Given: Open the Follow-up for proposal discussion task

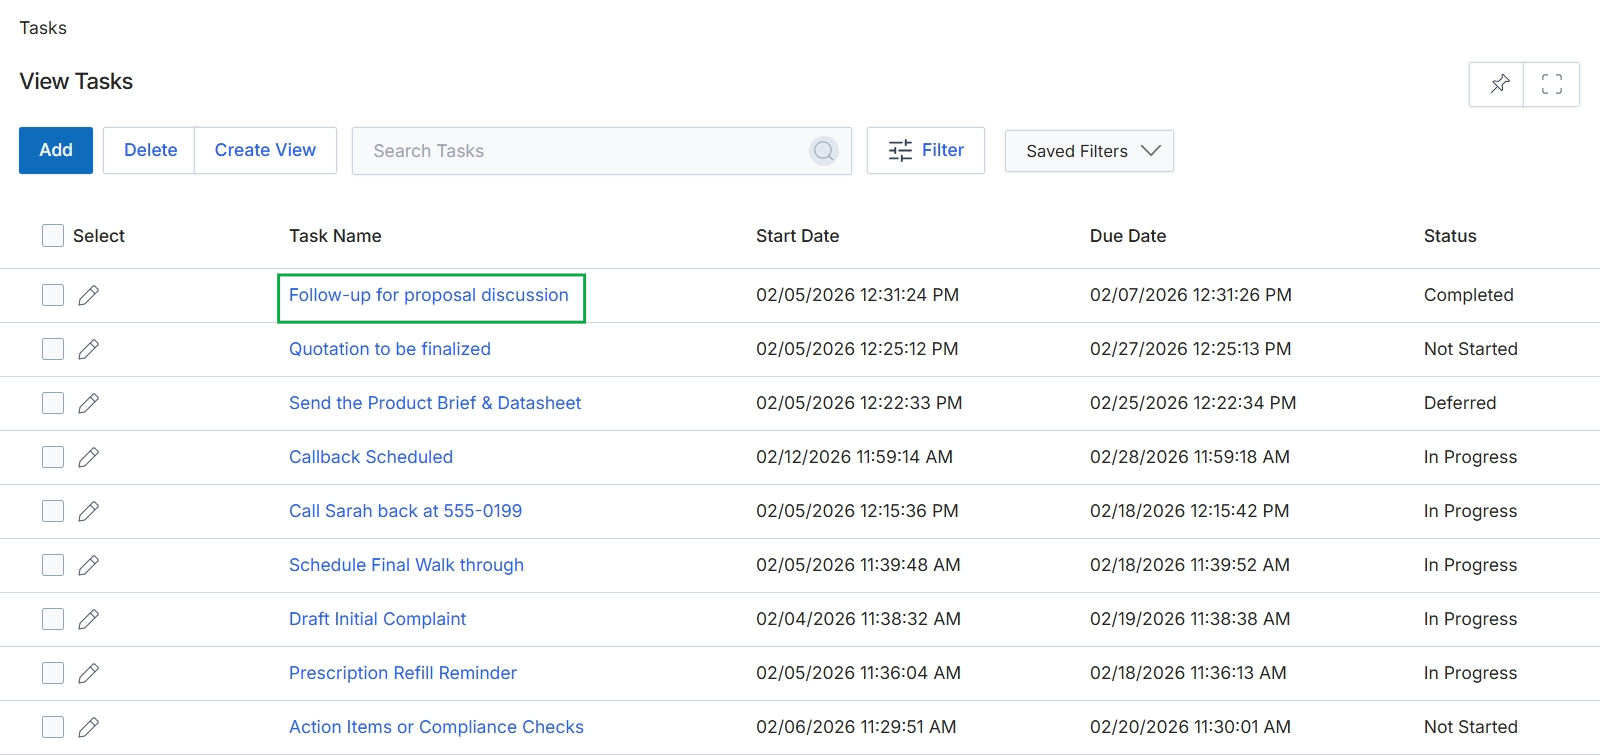Looking at the screenshot, I should (x=429, y=295).
